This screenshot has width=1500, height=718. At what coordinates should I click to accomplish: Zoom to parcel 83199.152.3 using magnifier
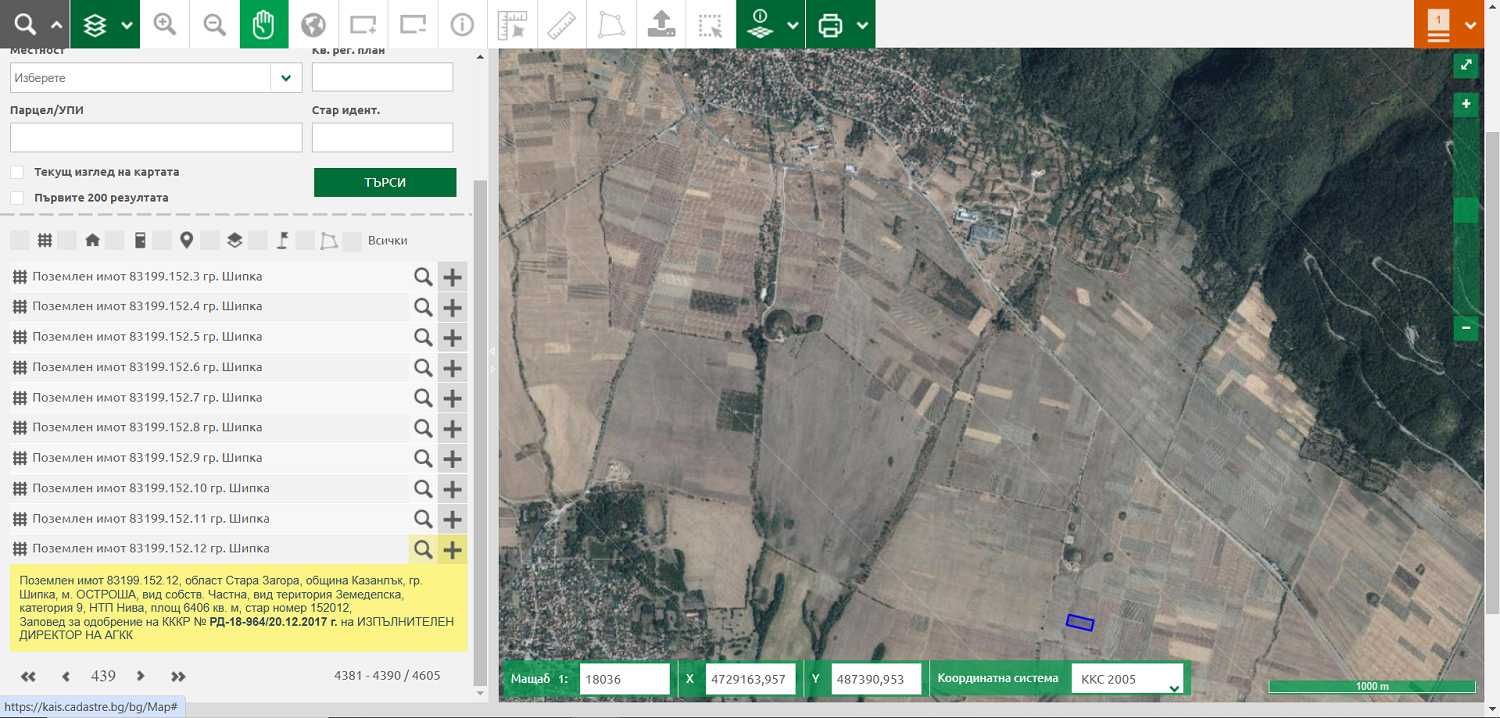(423, 277)
